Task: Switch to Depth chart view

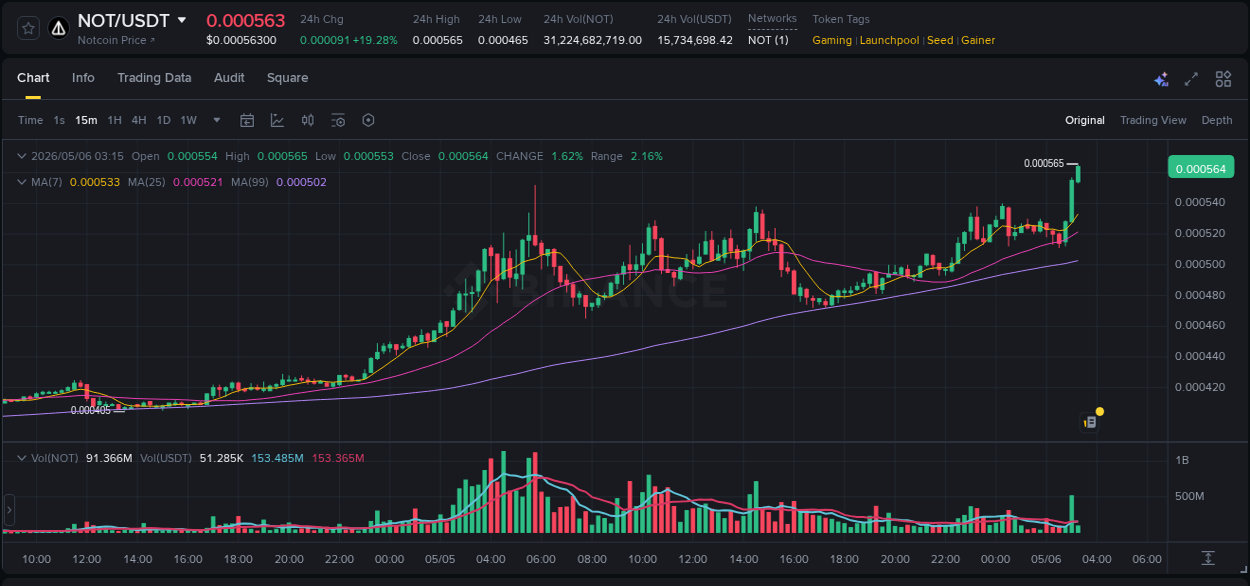Action: pos(1217,120)
